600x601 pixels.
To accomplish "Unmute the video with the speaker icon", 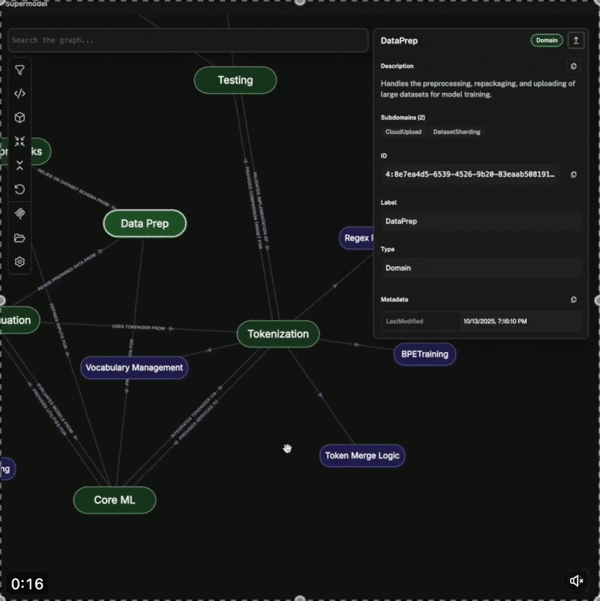I will point(577,581).
